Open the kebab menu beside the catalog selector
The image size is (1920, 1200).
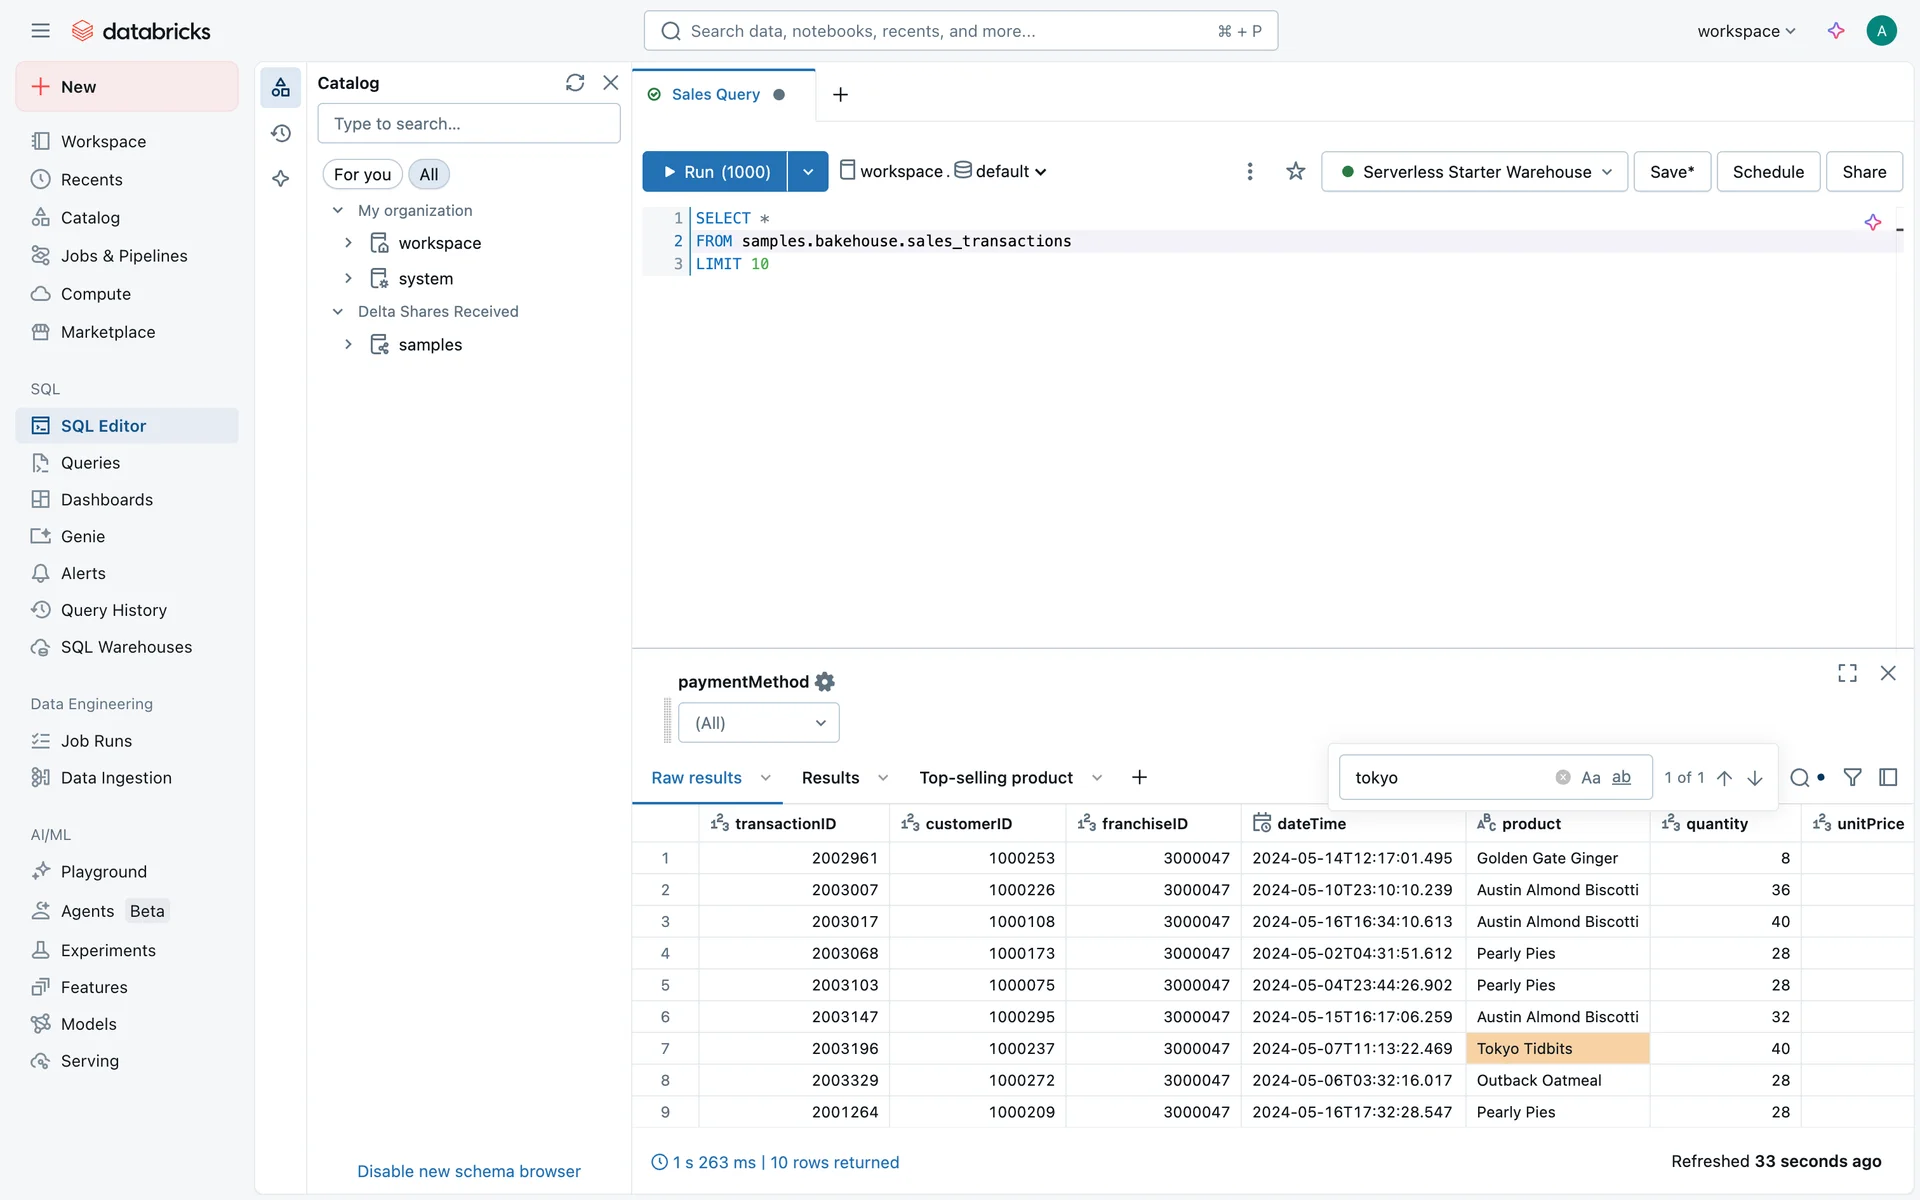1249,172
